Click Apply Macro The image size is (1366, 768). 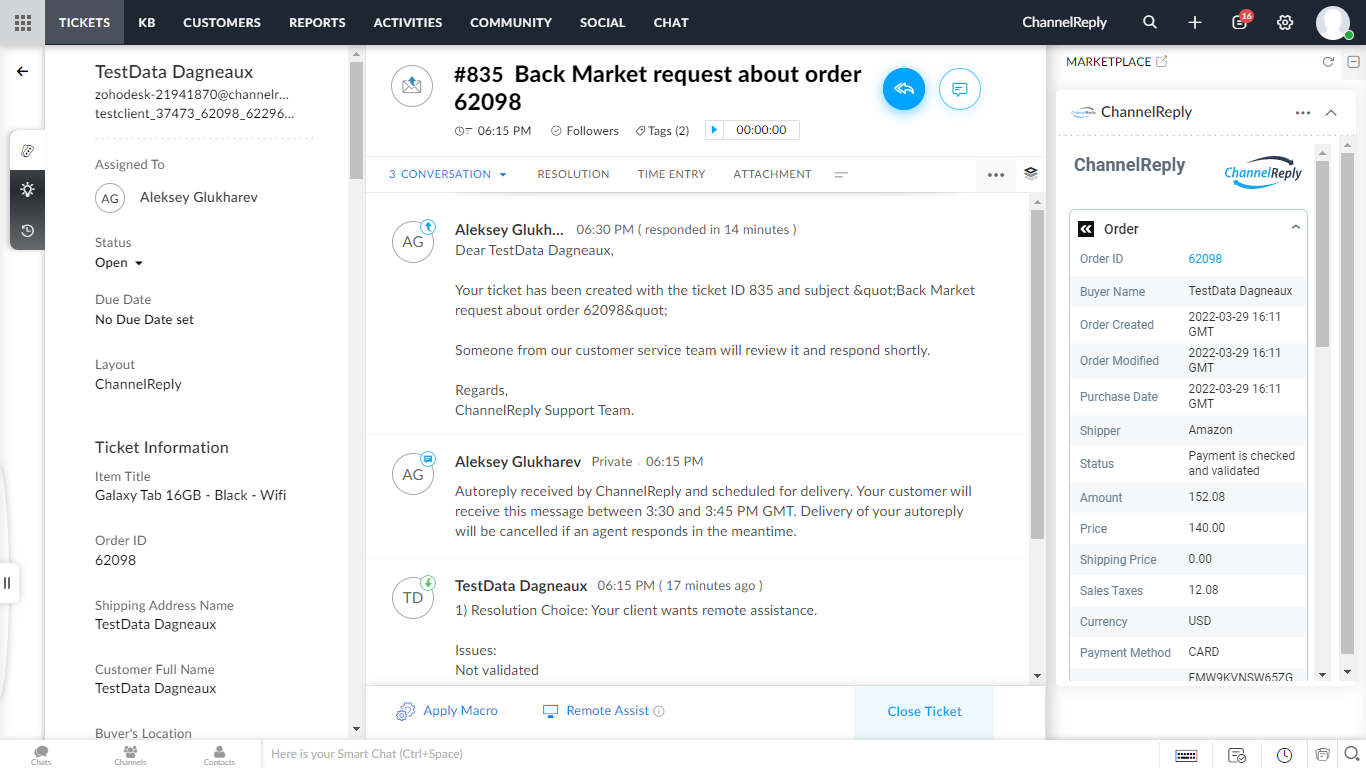[447, 711]
